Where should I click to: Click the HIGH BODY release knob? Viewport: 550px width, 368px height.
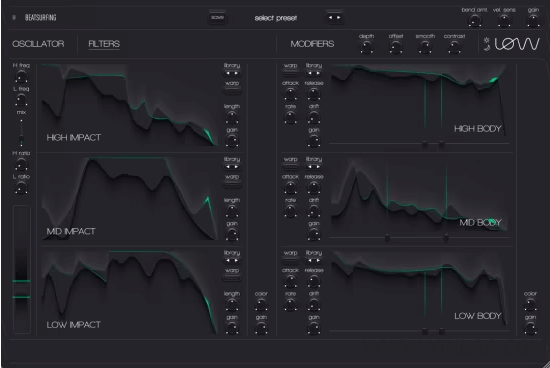click(x=314, y=94)
